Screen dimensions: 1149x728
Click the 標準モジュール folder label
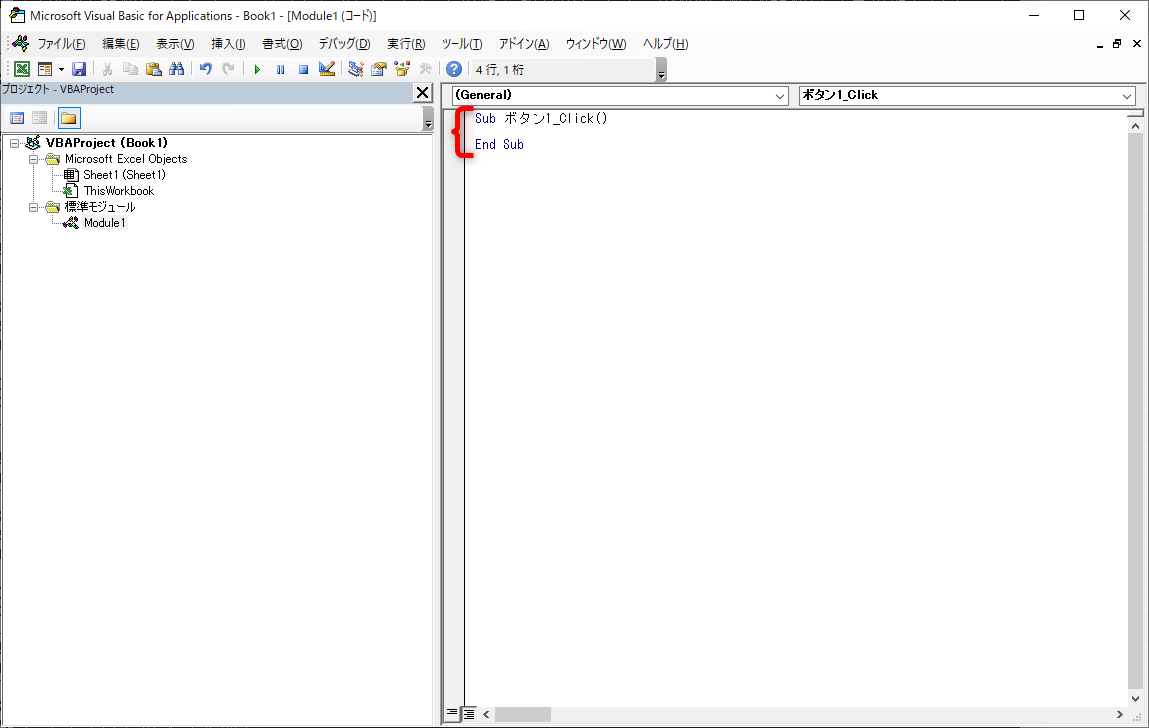click(x=100, y=207)
